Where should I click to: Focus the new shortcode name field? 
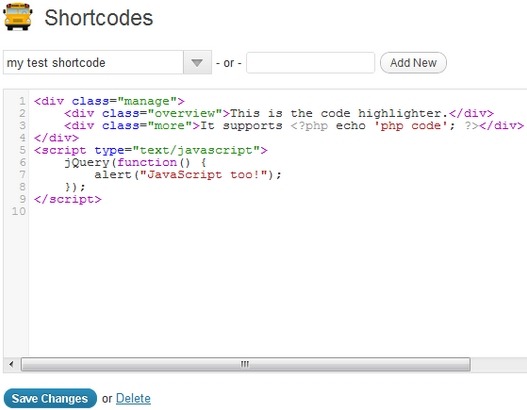click(310, 63)
